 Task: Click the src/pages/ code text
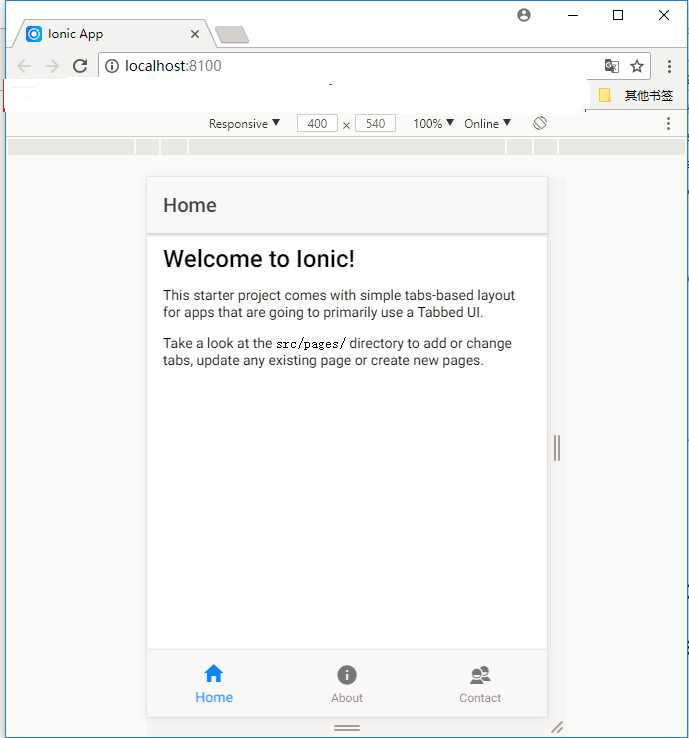311,344
